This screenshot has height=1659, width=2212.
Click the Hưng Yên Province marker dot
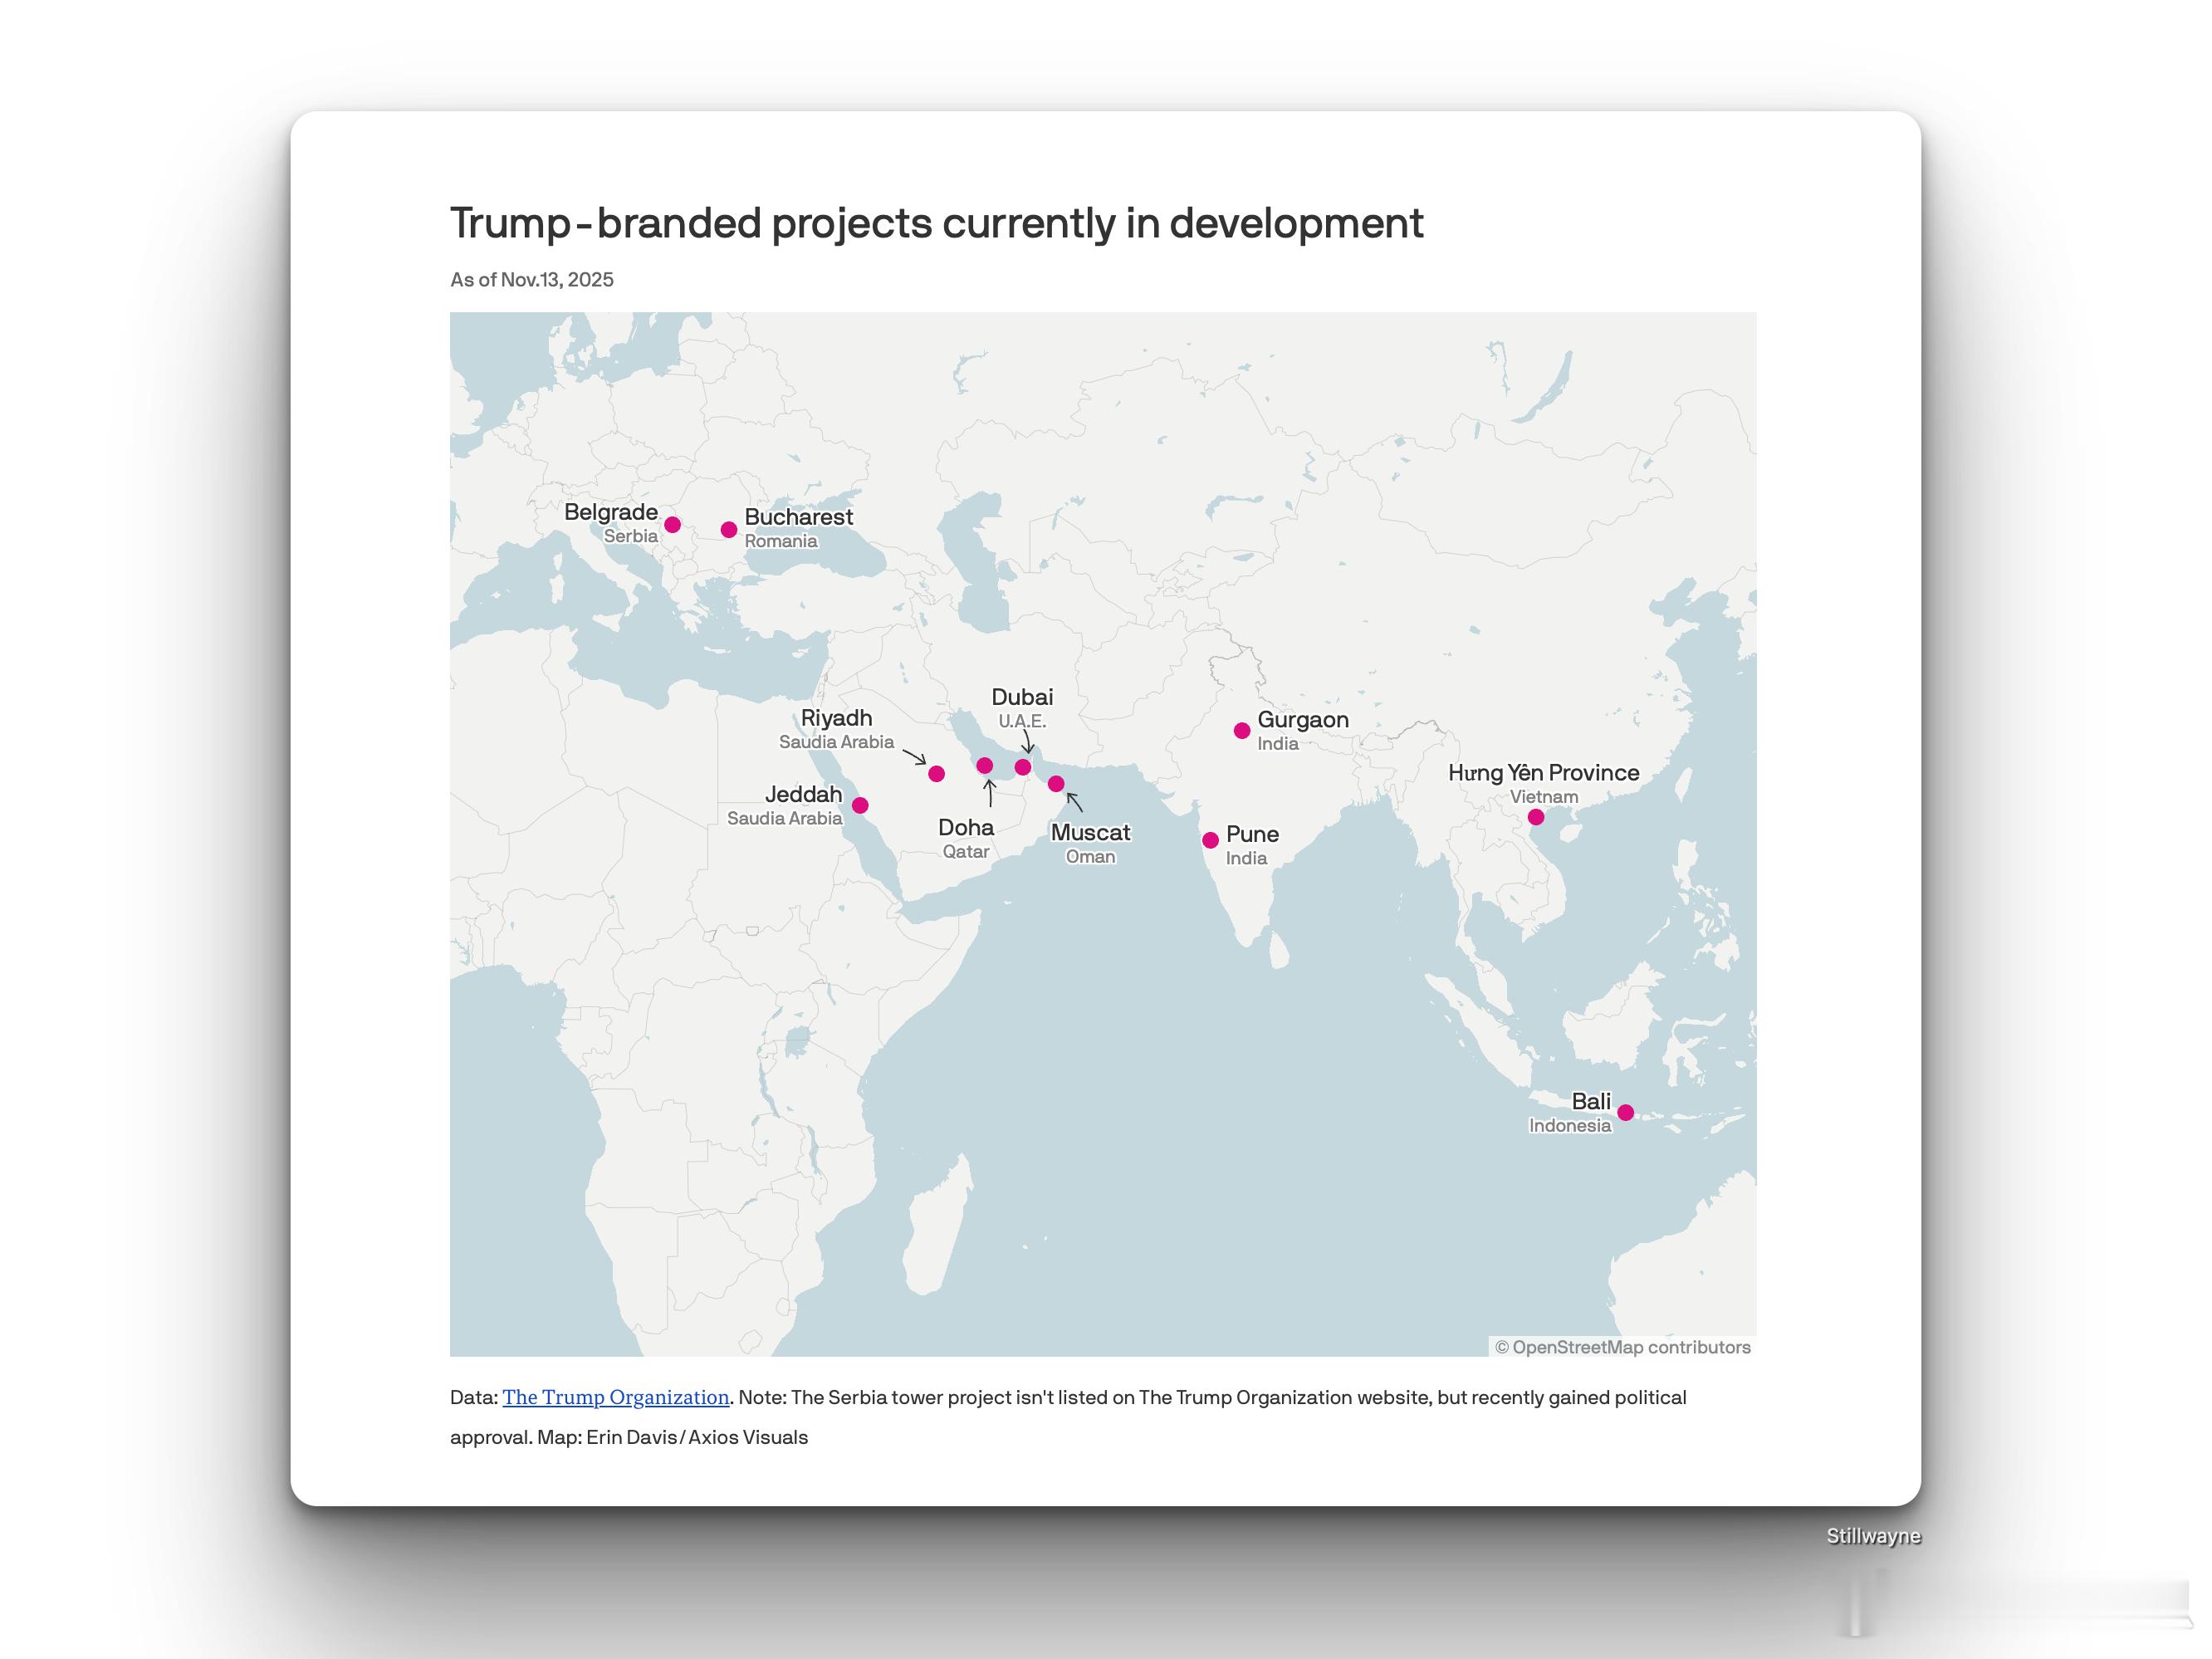tap(1536, 817)
